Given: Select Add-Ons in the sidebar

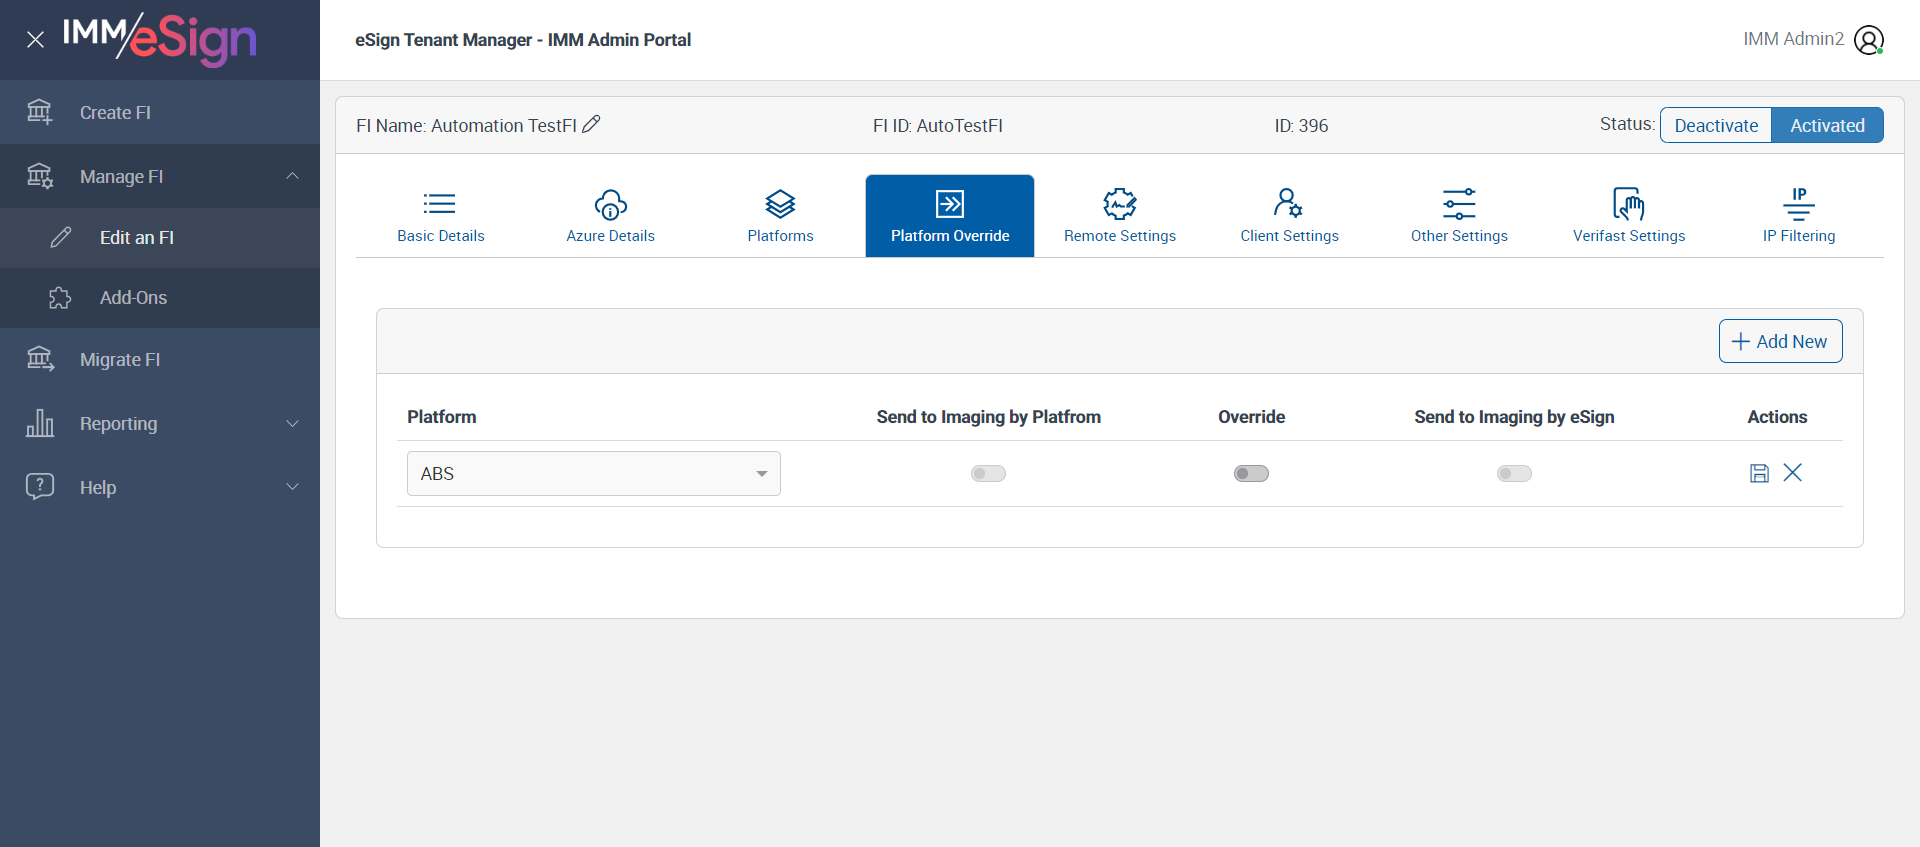Looking at the screenshot, I should (133, 298).
